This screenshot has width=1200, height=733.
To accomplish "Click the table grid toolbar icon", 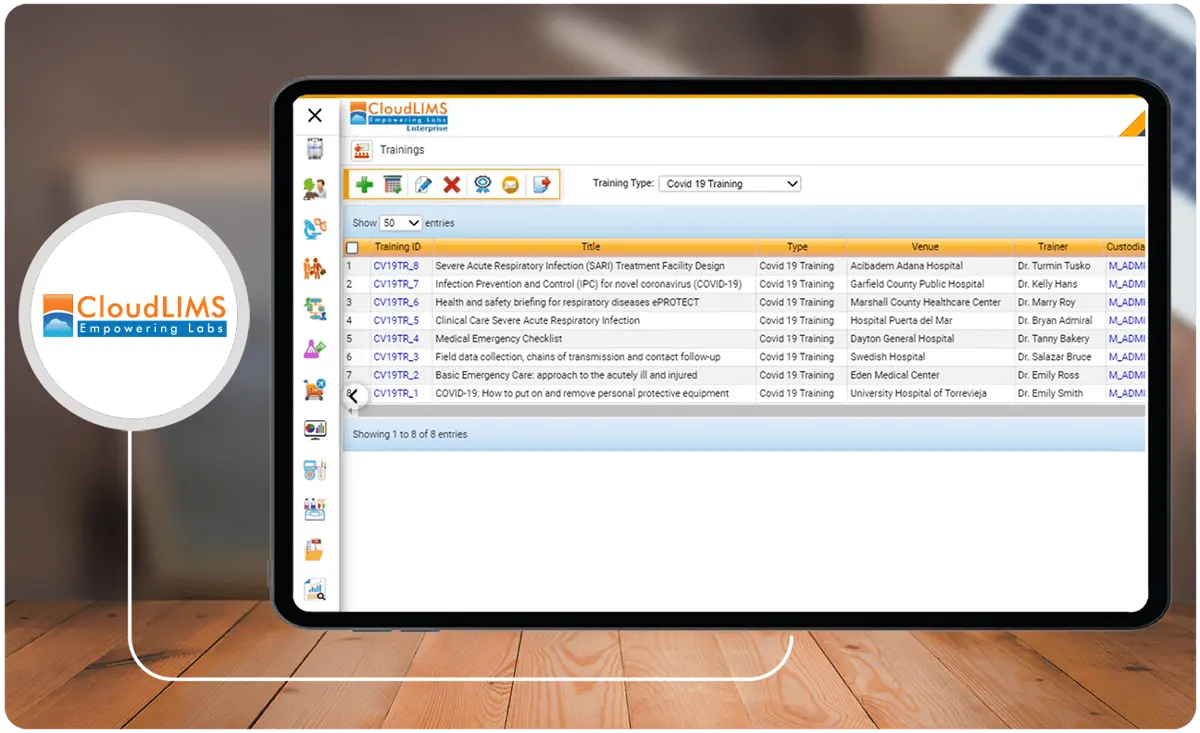I will pyautogui.click(x=393, y=184).
